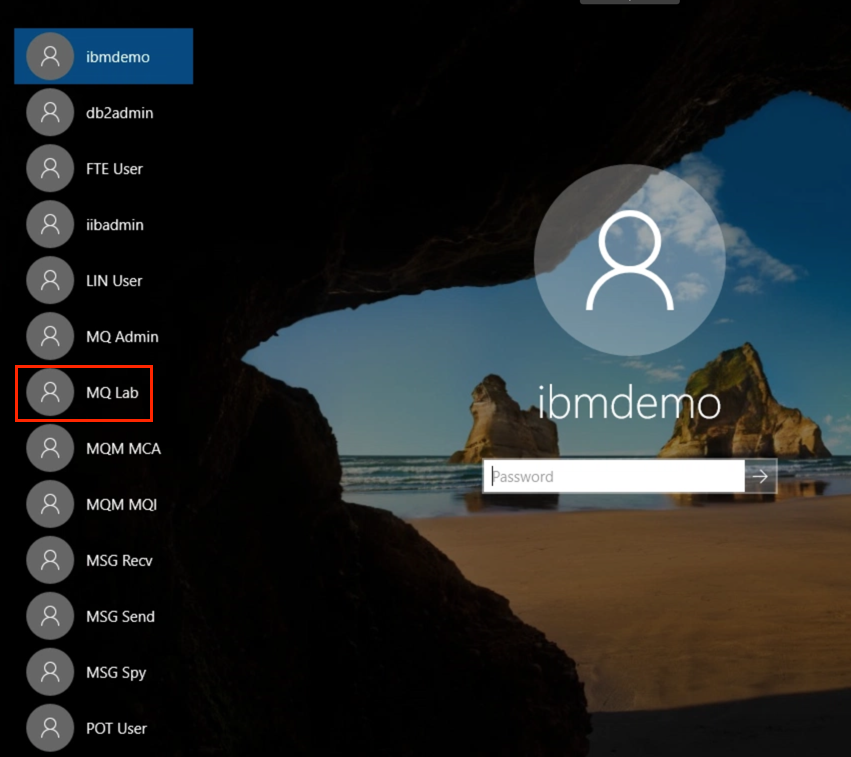Screen dimensions: 851x757
Task: Click the MSG Recv avatar icon
Action: click(x=50, y=559)
